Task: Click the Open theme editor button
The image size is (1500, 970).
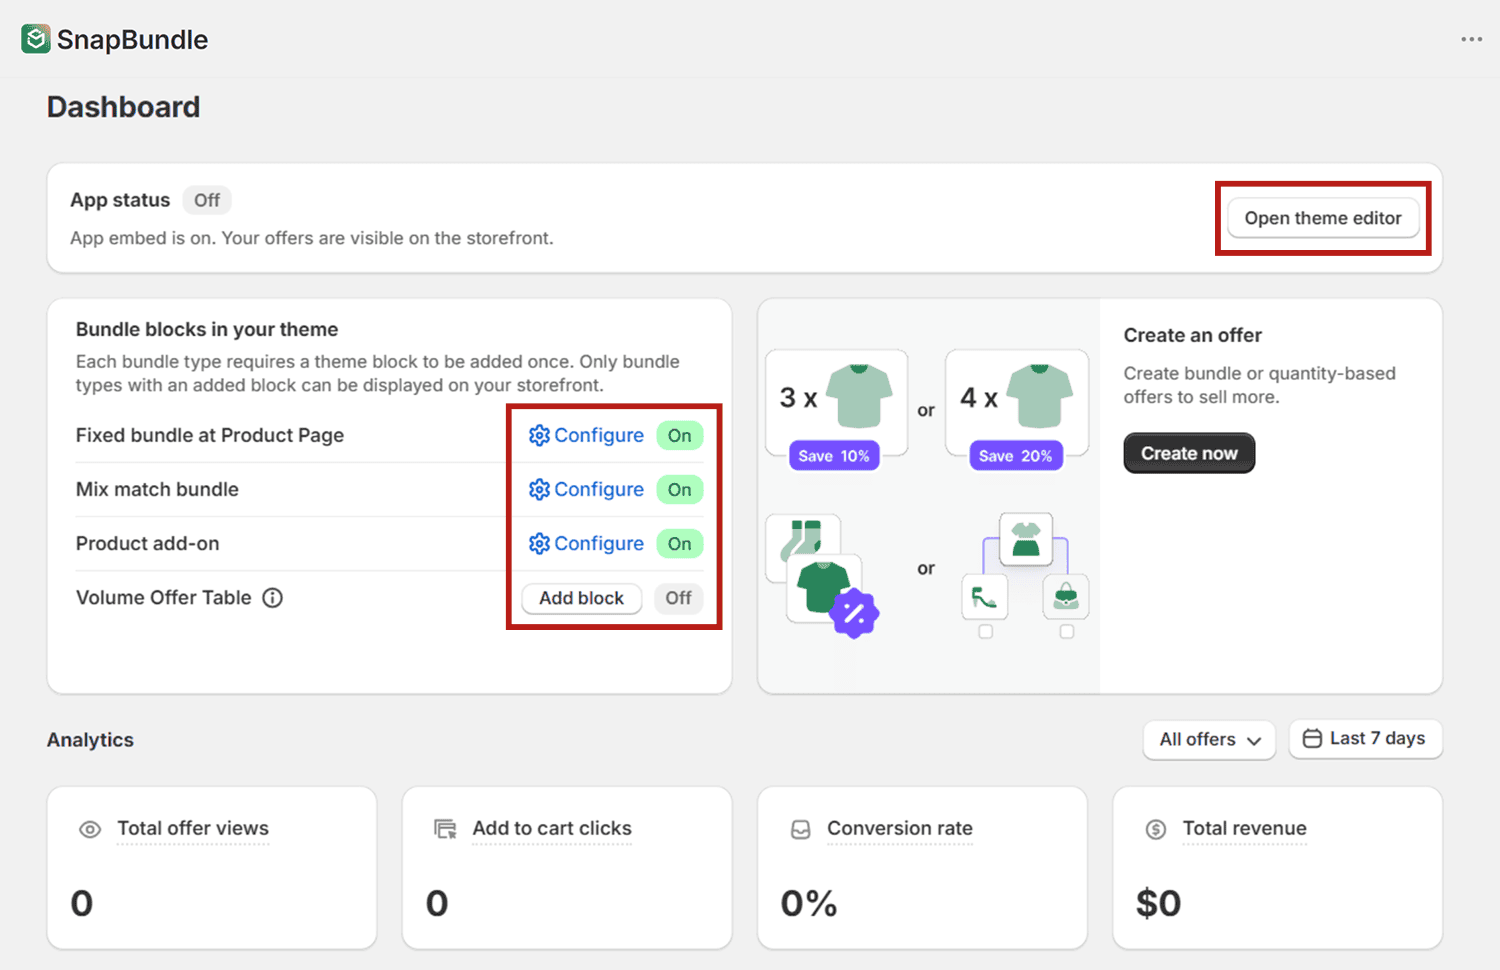Action: [x=1323, y=218]
